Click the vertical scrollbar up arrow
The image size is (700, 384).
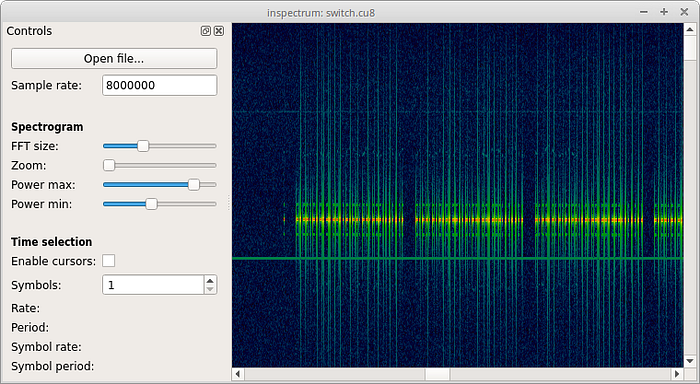[x=690, y=29]
